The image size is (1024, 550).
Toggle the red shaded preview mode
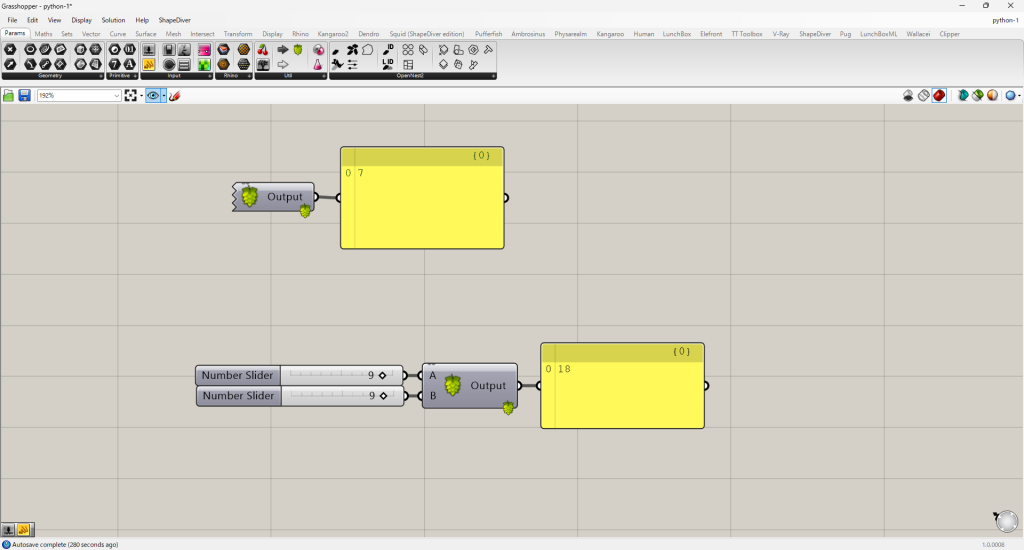(x=940, y=96)
